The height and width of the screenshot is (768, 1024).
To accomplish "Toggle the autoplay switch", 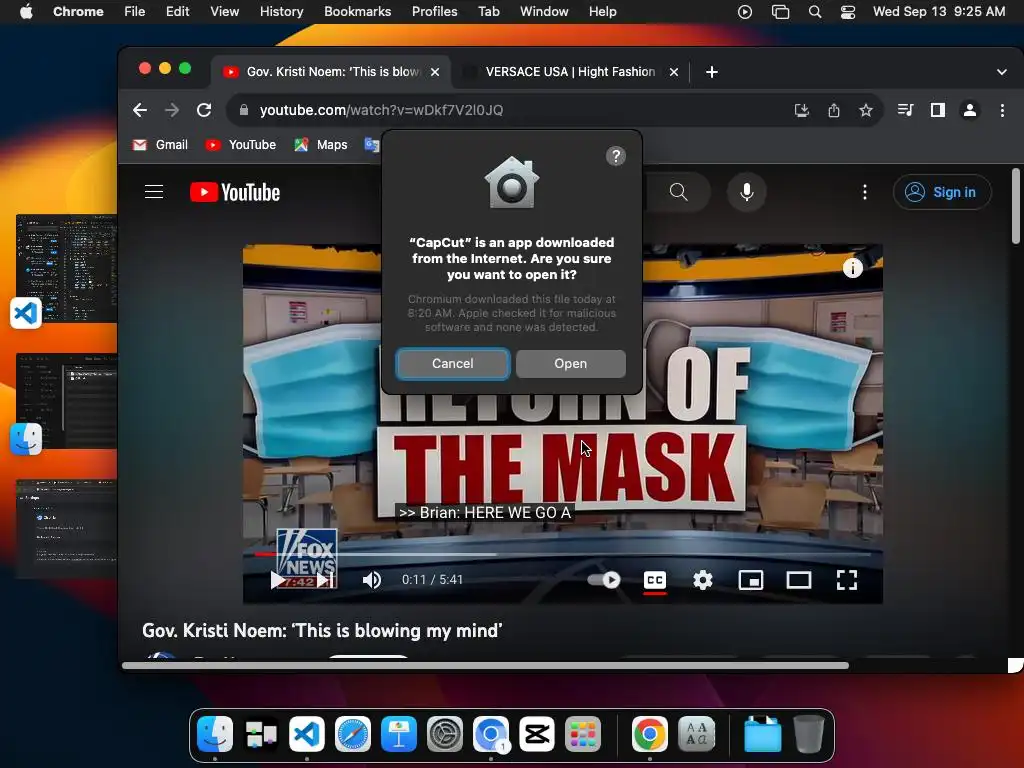I will [604, 580].
